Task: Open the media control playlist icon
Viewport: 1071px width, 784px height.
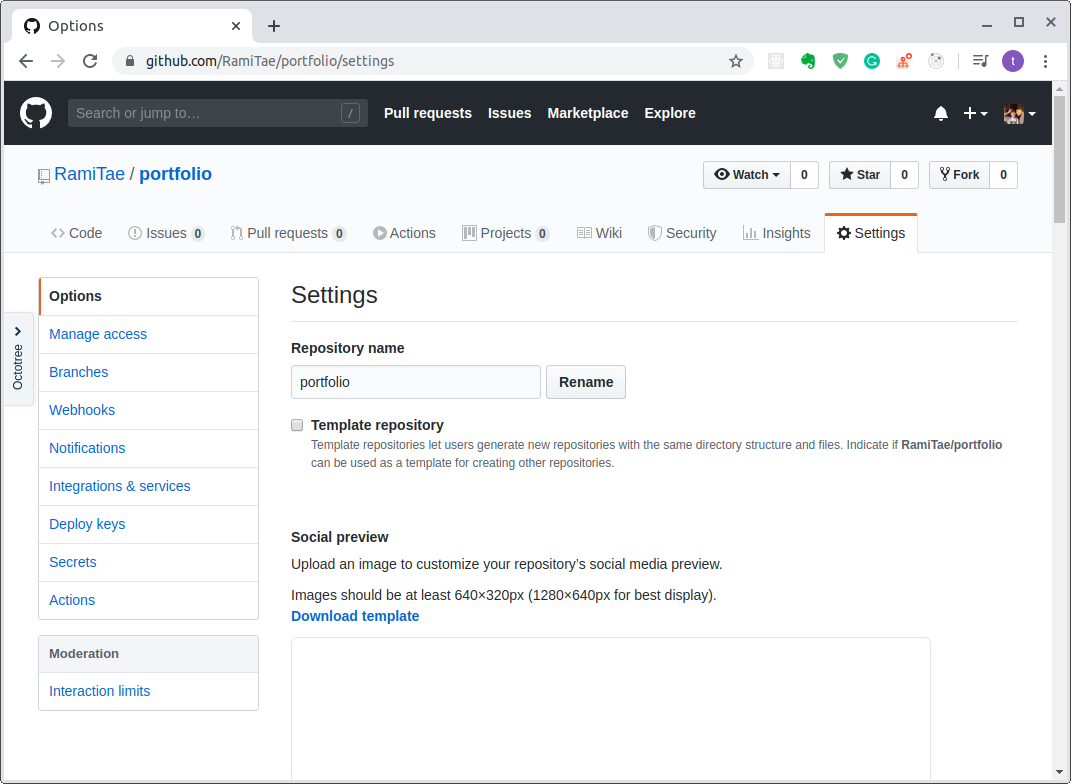Action: (980, 61)
